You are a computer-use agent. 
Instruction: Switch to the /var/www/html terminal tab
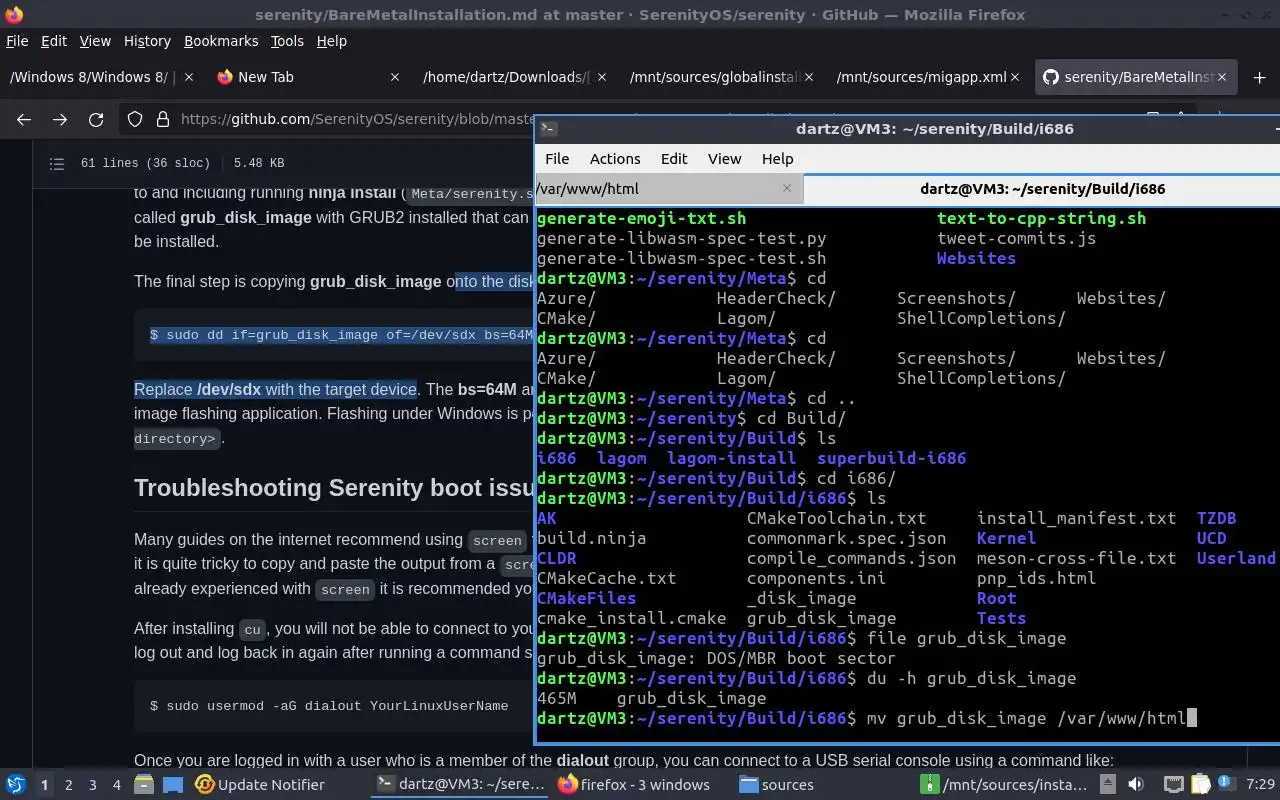point(669,188)
